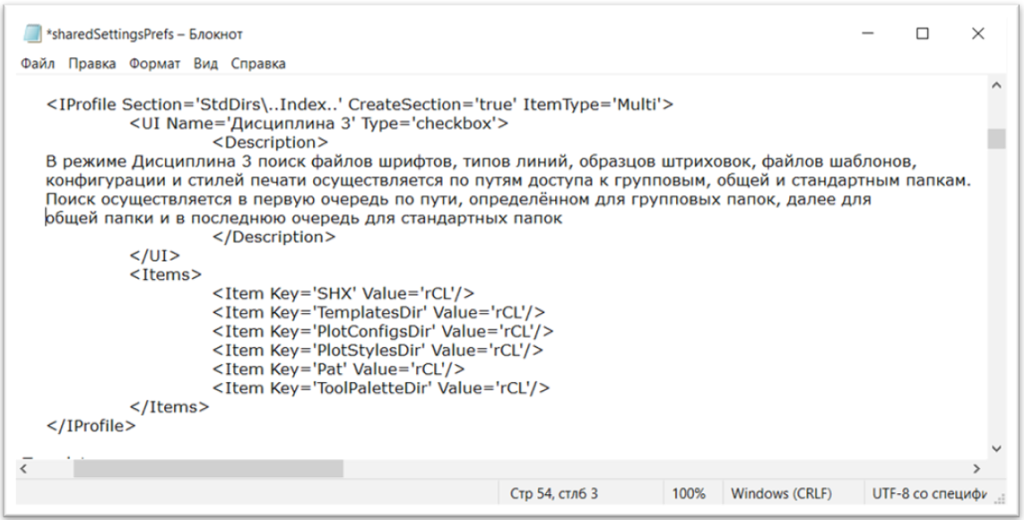Open the Файл menu
The width and height of the screenshot is (1024, 520).
pyautogui.click(x=38, y=63)
